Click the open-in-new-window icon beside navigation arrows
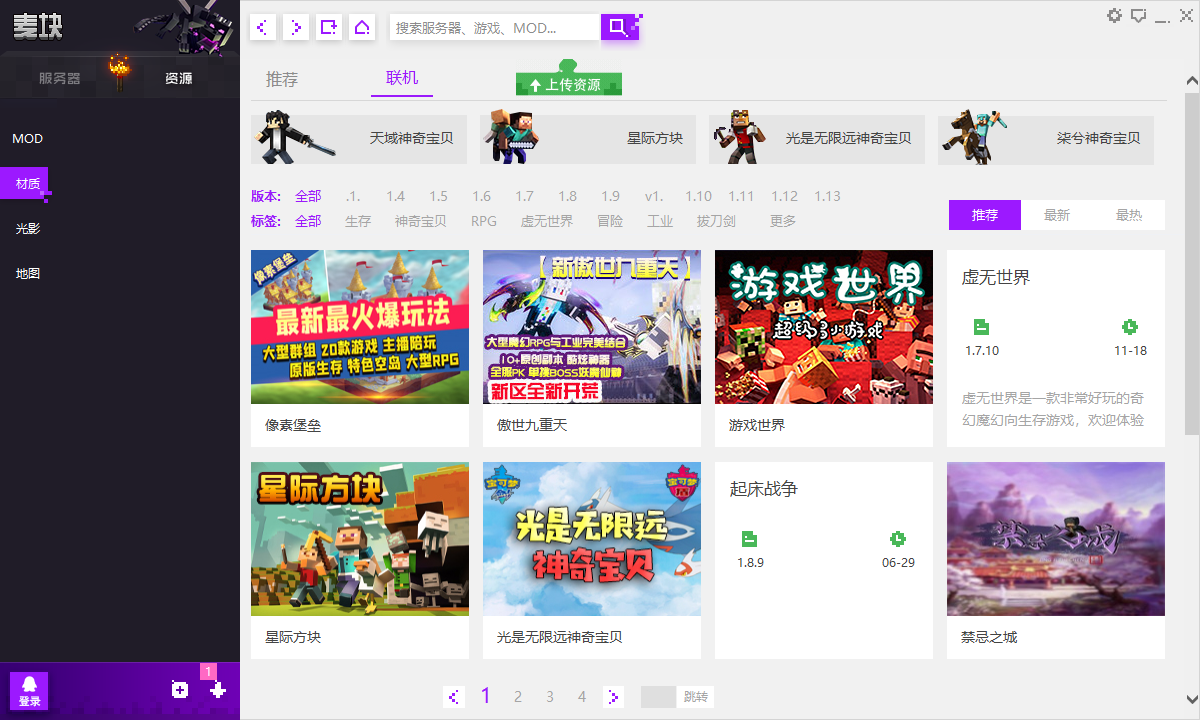Screen dimensions: 1200x720 tap(329, 27)
